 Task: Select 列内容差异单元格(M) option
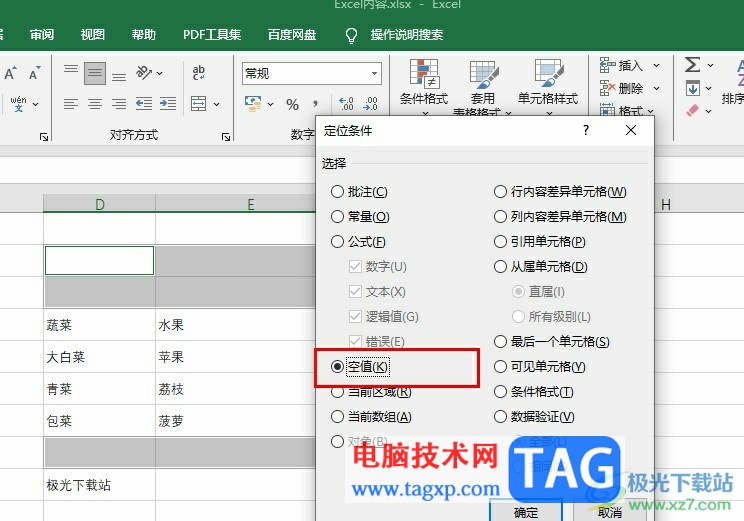coord(560,217)
